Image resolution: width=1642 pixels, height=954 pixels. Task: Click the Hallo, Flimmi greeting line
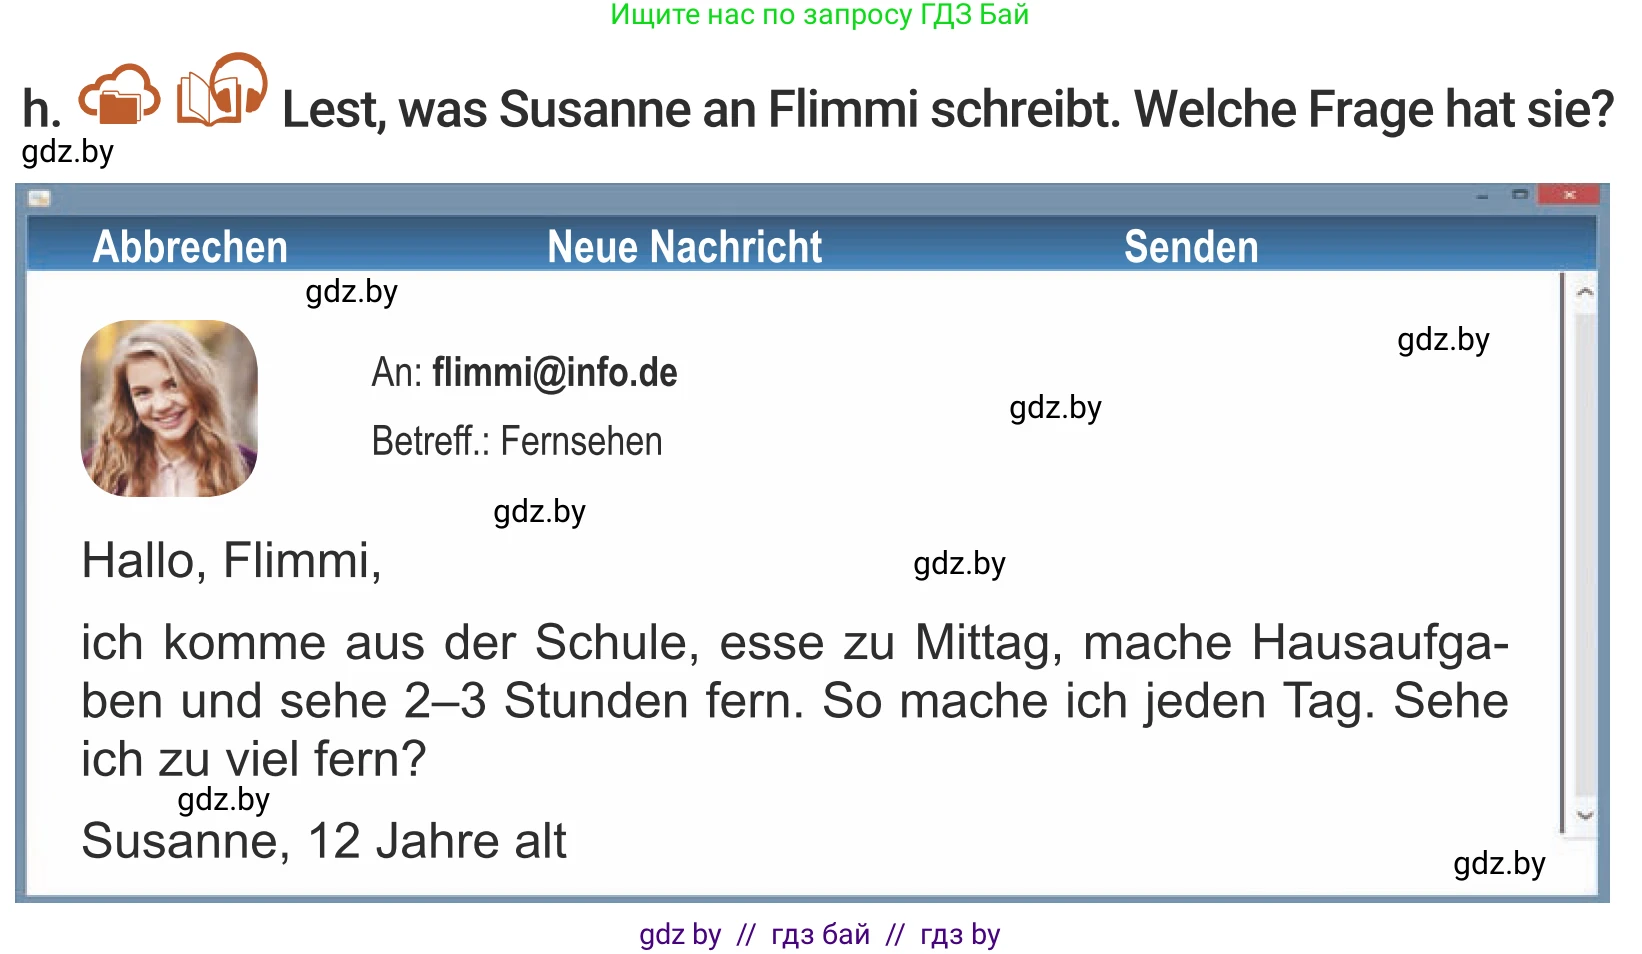[231, 560]
